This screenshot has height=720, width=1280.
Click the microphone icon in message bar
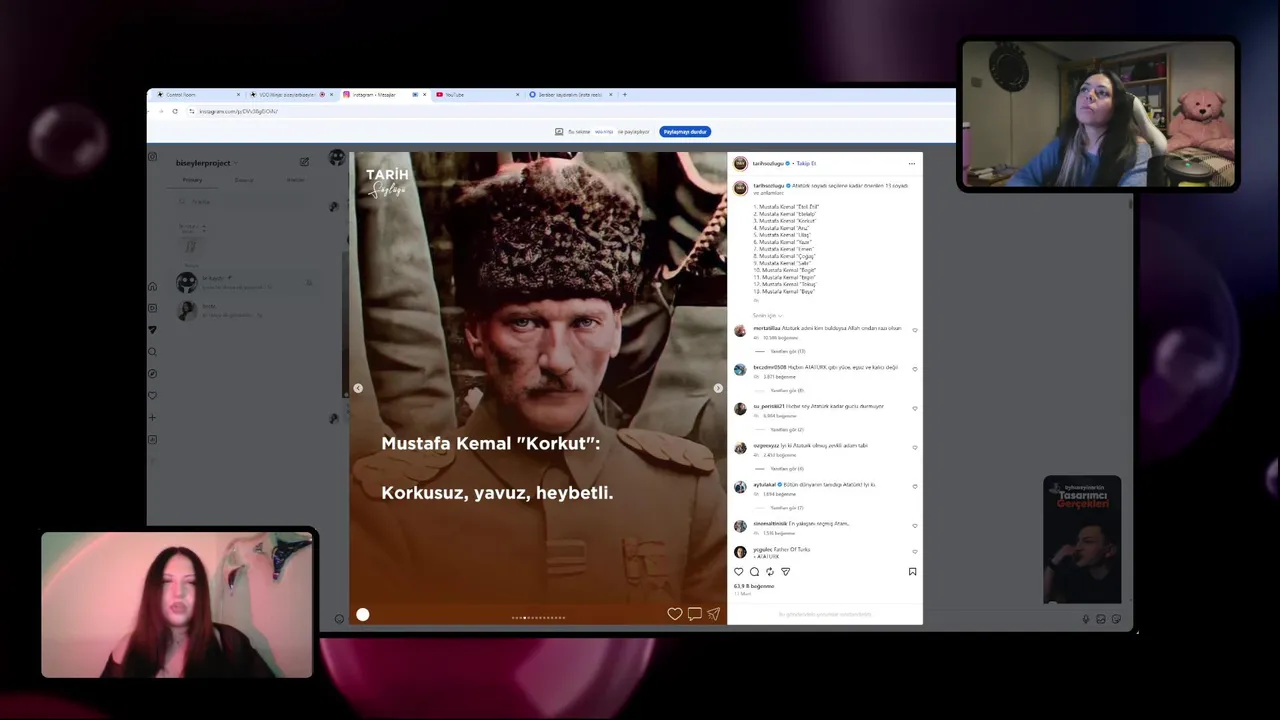1086,619
